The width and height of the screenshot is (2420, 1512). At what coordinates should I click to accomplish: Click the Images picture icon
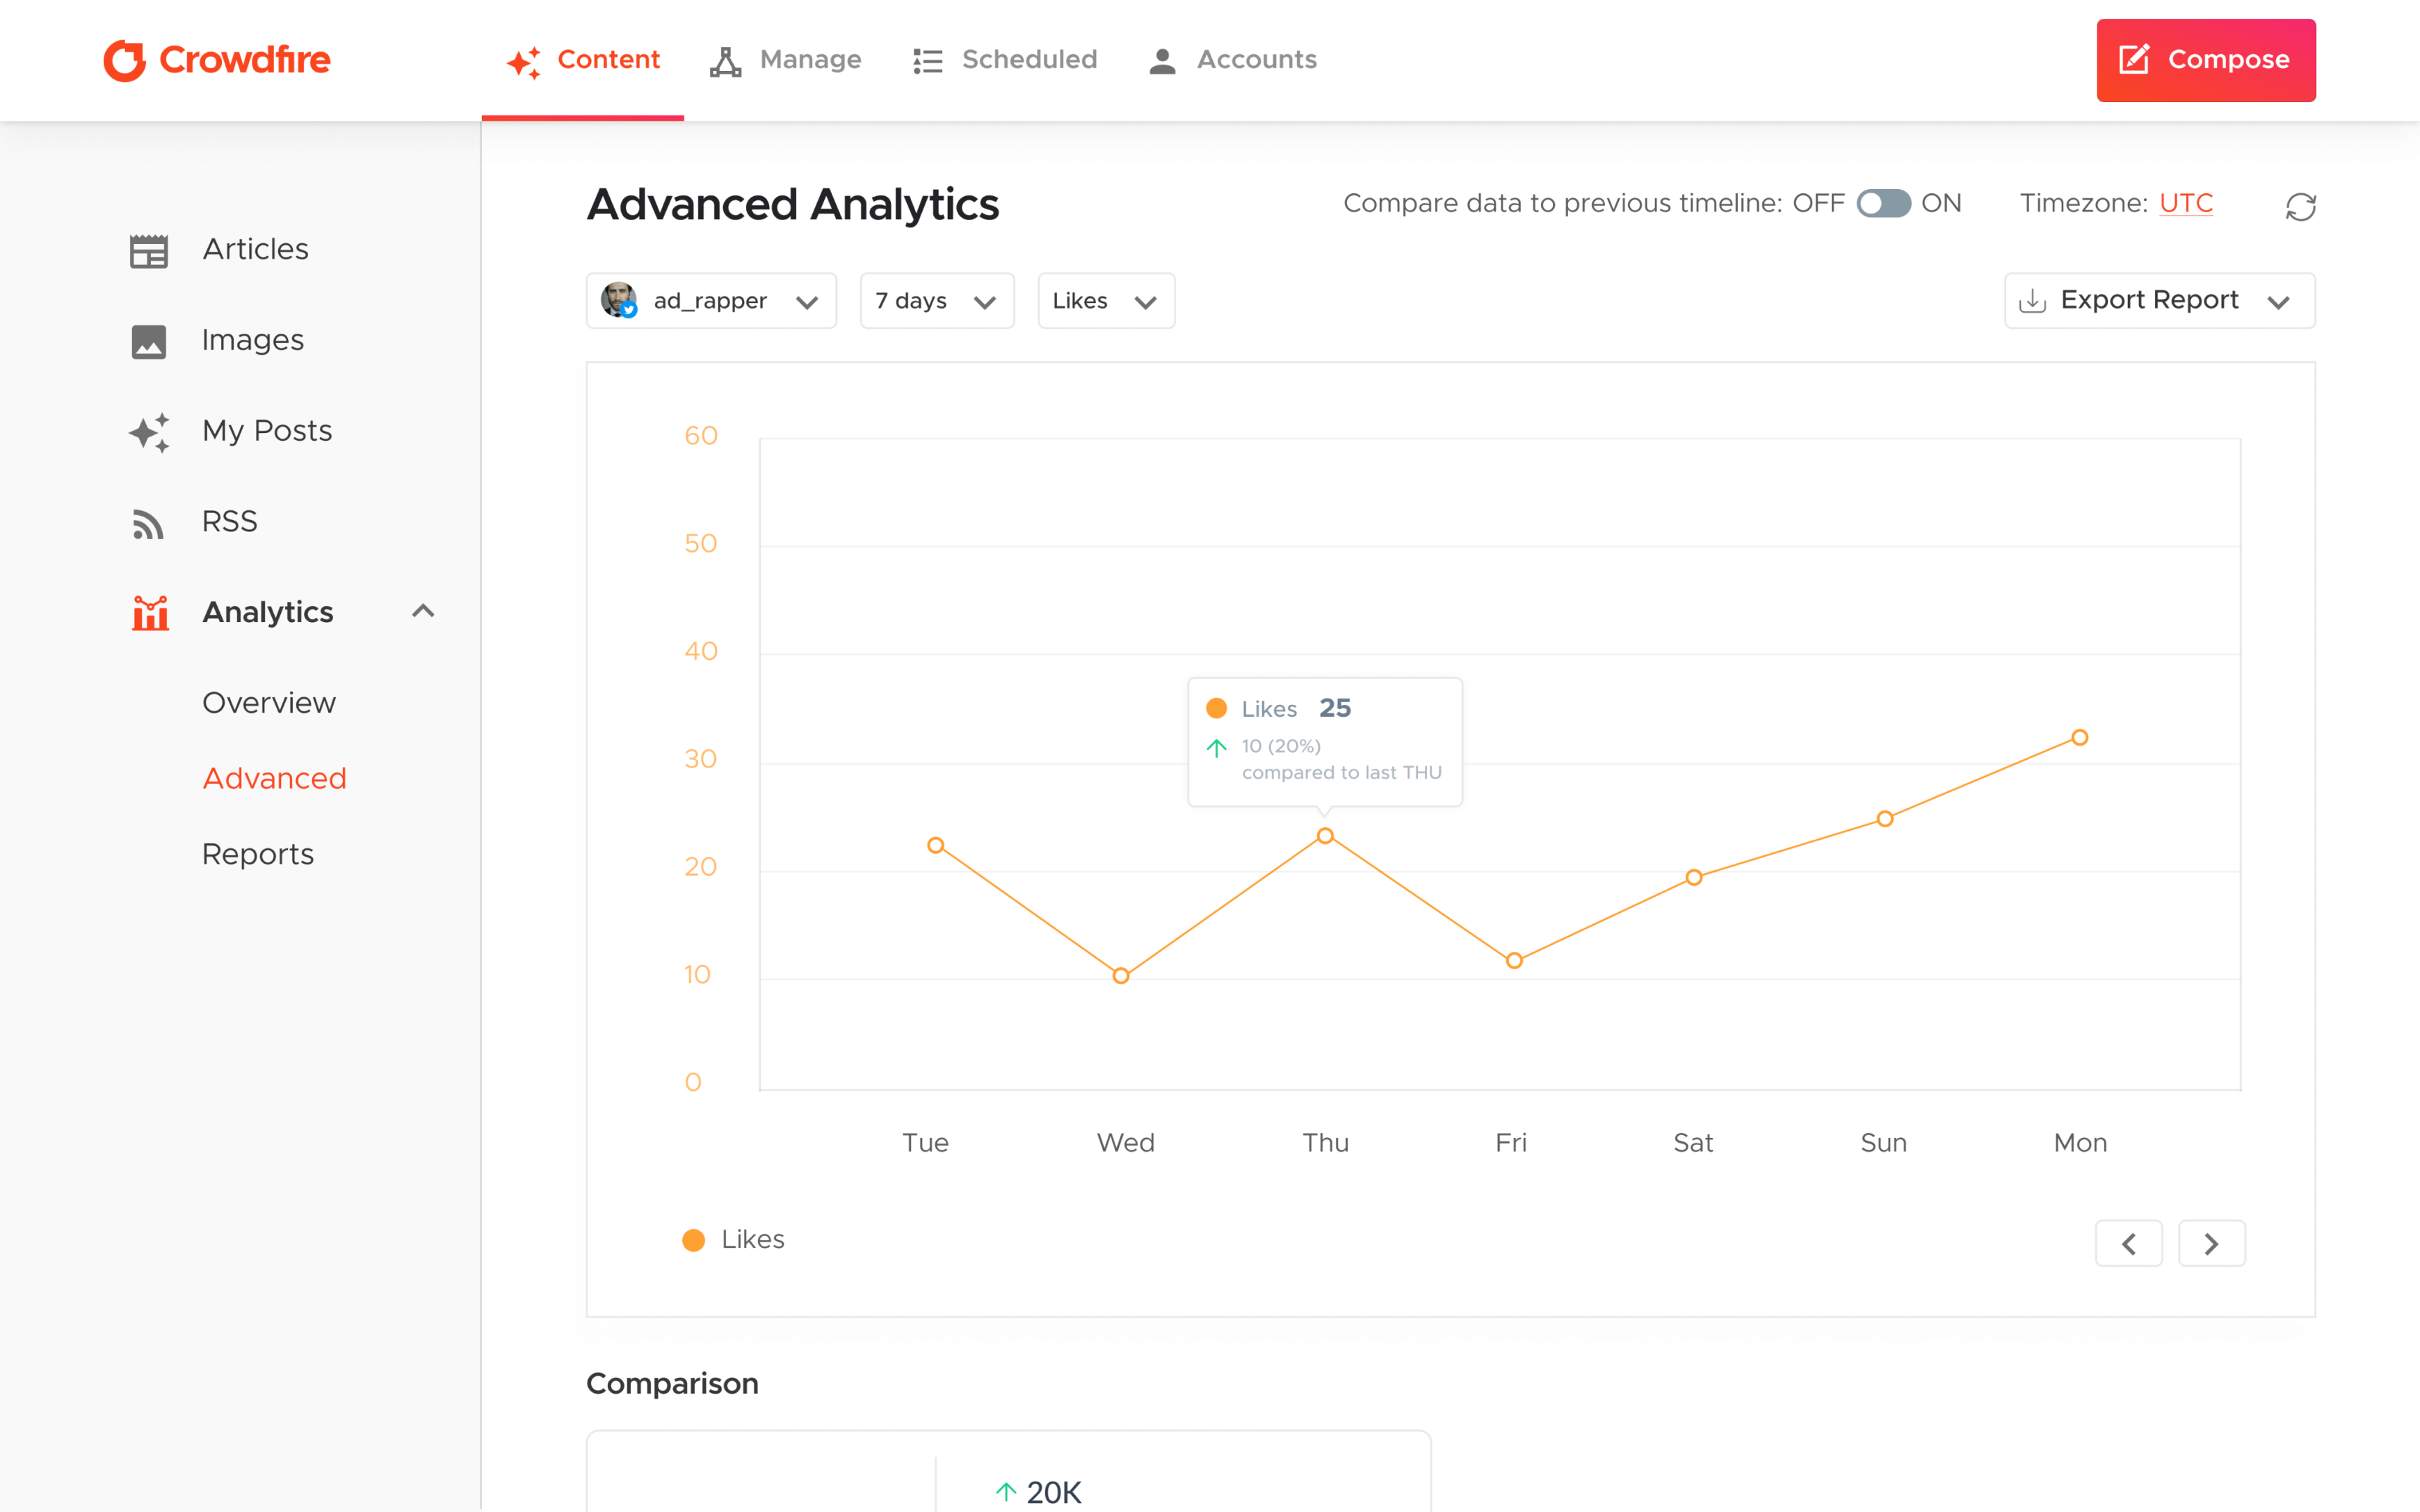[x=149, y=341]
